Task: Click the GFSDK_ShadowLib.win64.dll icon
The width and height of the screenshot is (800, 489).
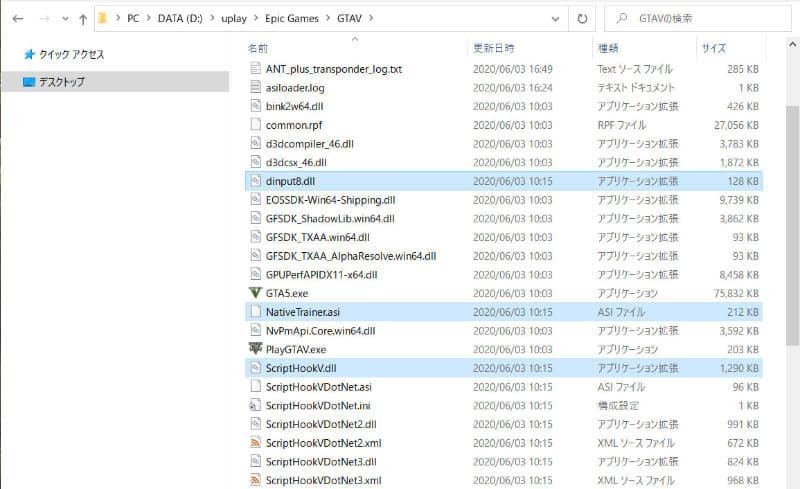Action: (255, 218)
